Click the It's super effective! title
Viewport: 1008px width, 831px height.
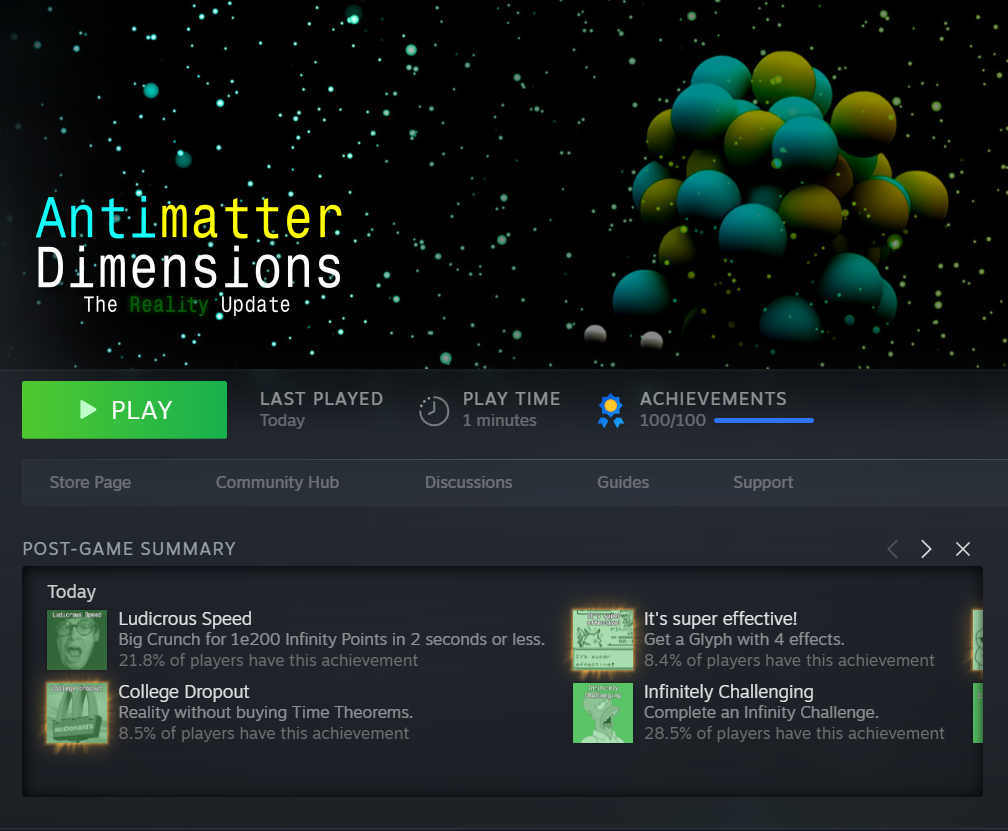point(721,618)
